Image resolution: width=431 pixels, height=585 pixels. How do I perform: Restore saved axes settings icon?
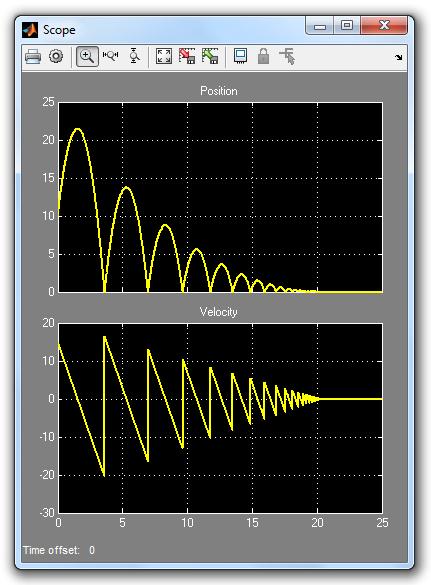[210, 56]
